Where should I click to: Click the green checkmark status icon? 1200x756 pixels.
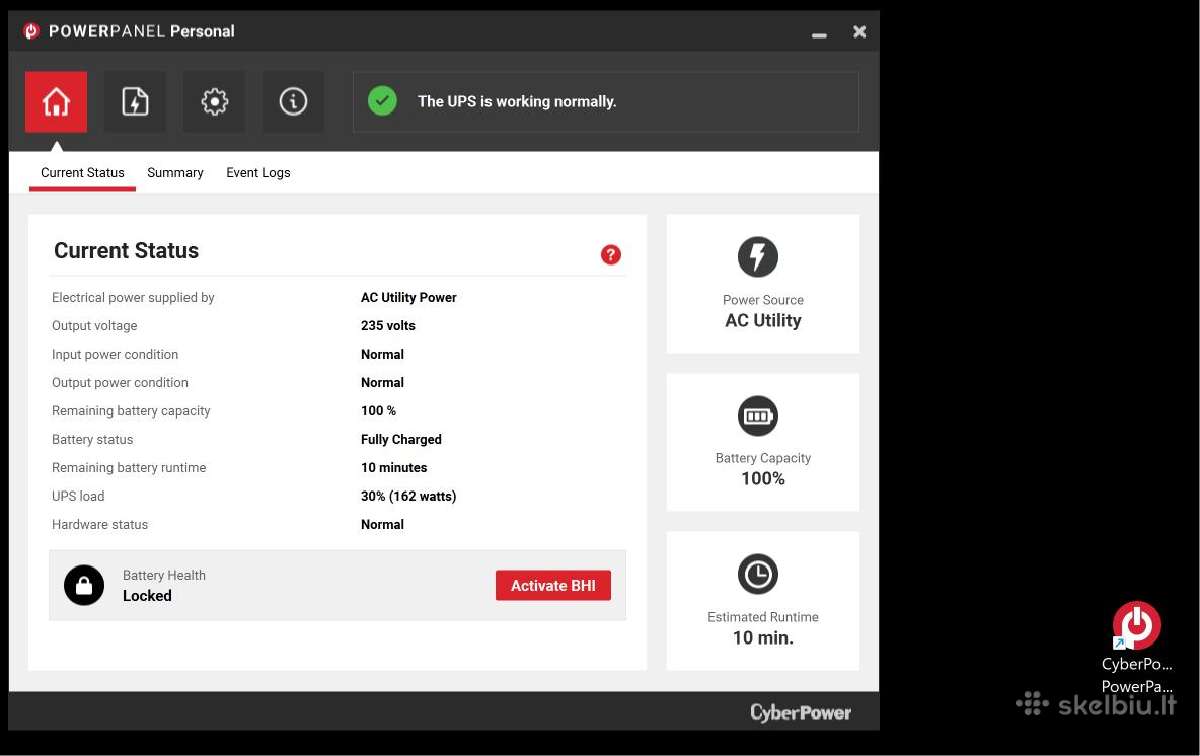pyautogui.click(x=382, y=101)
